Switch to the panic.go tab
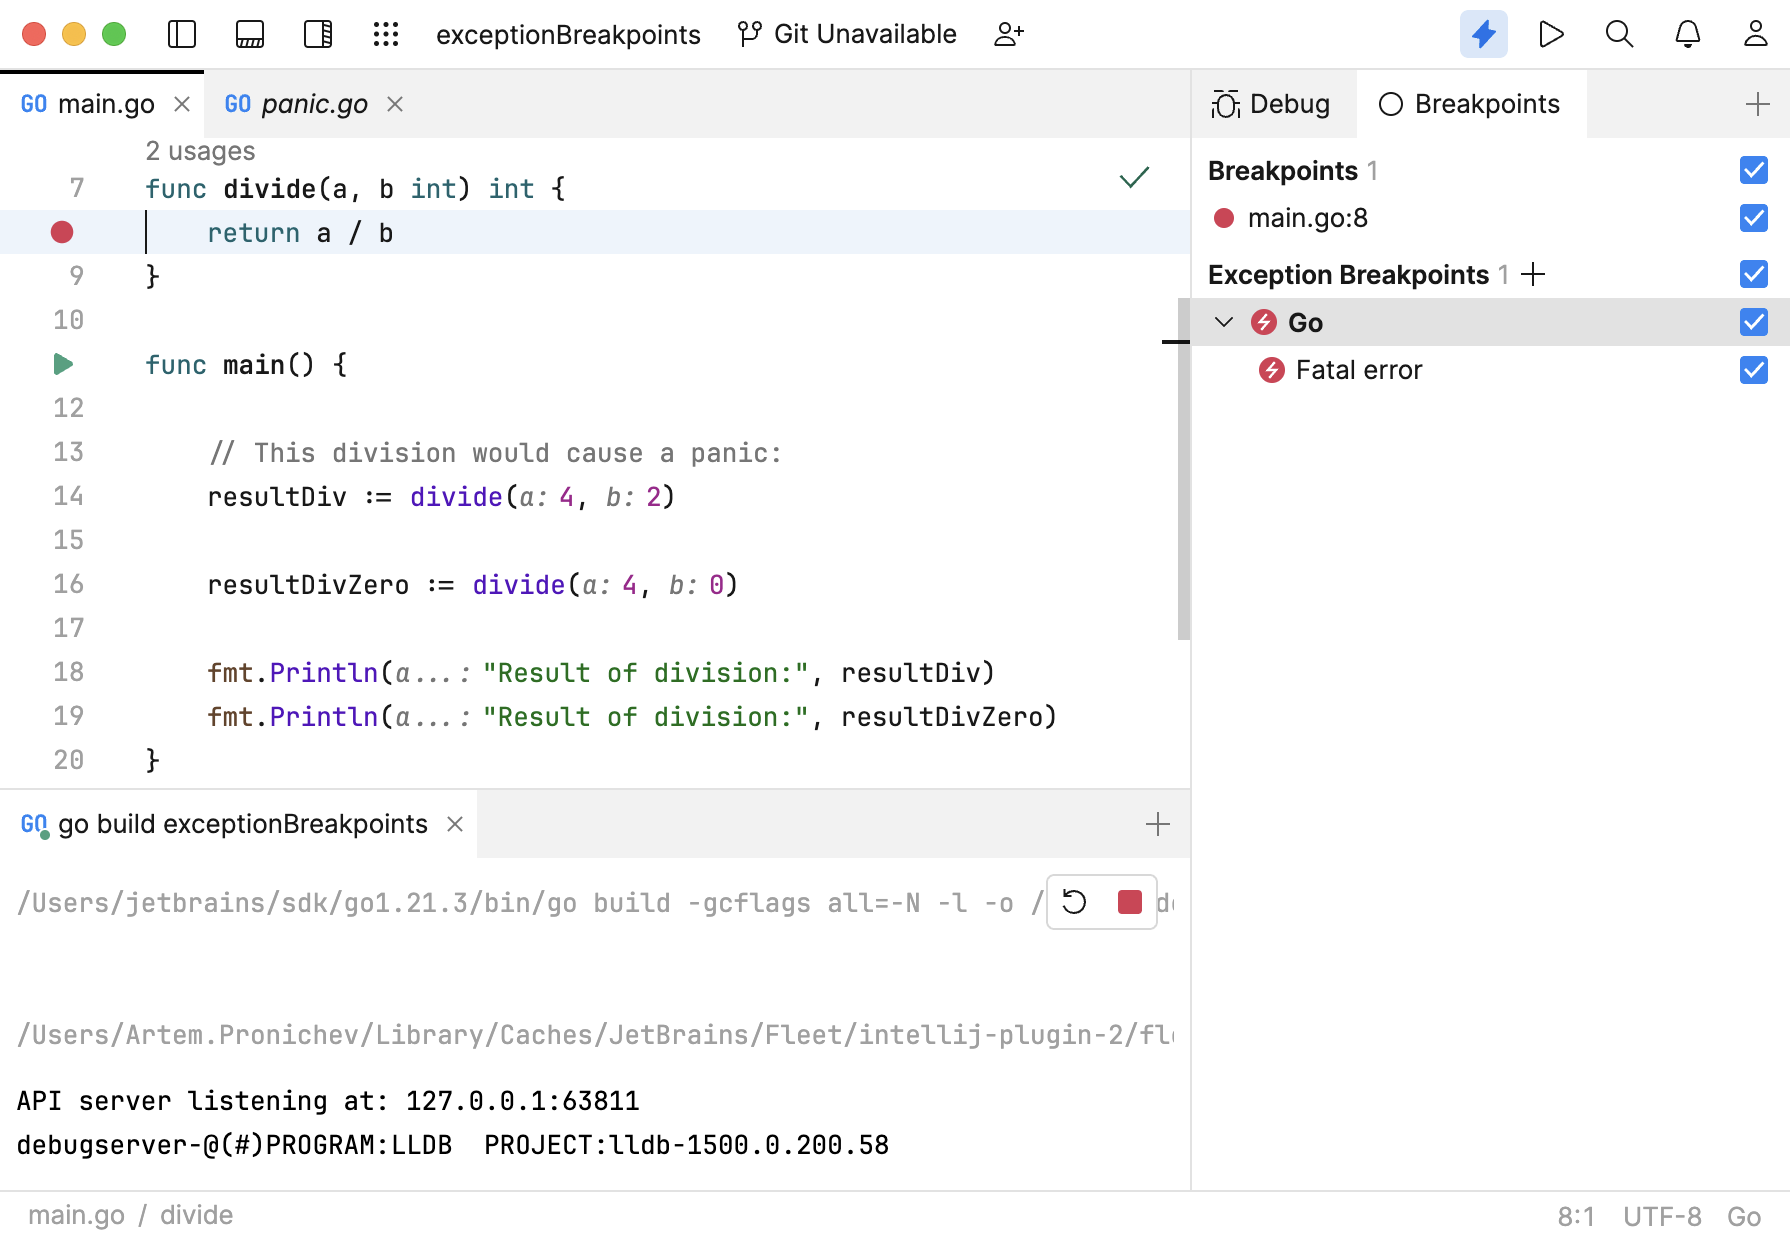 [313, 103]
